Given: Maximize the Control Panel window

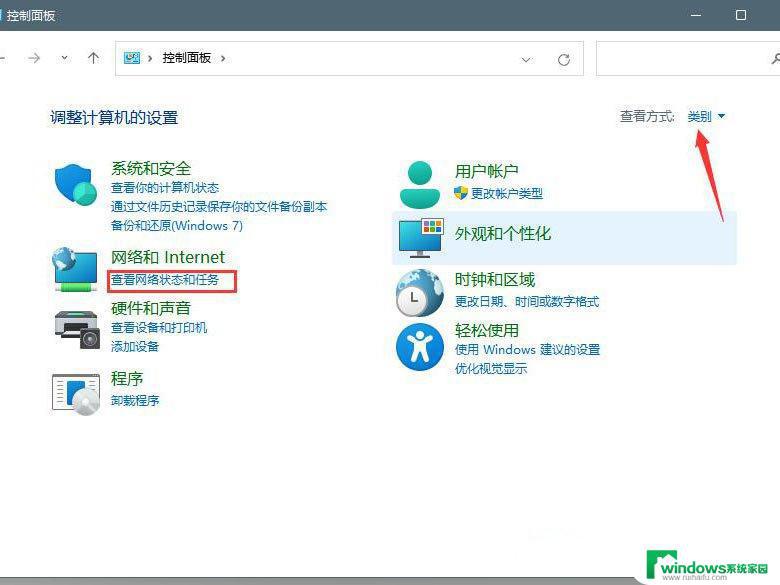Looking at the screenshot, I should [x=741, y=15].
